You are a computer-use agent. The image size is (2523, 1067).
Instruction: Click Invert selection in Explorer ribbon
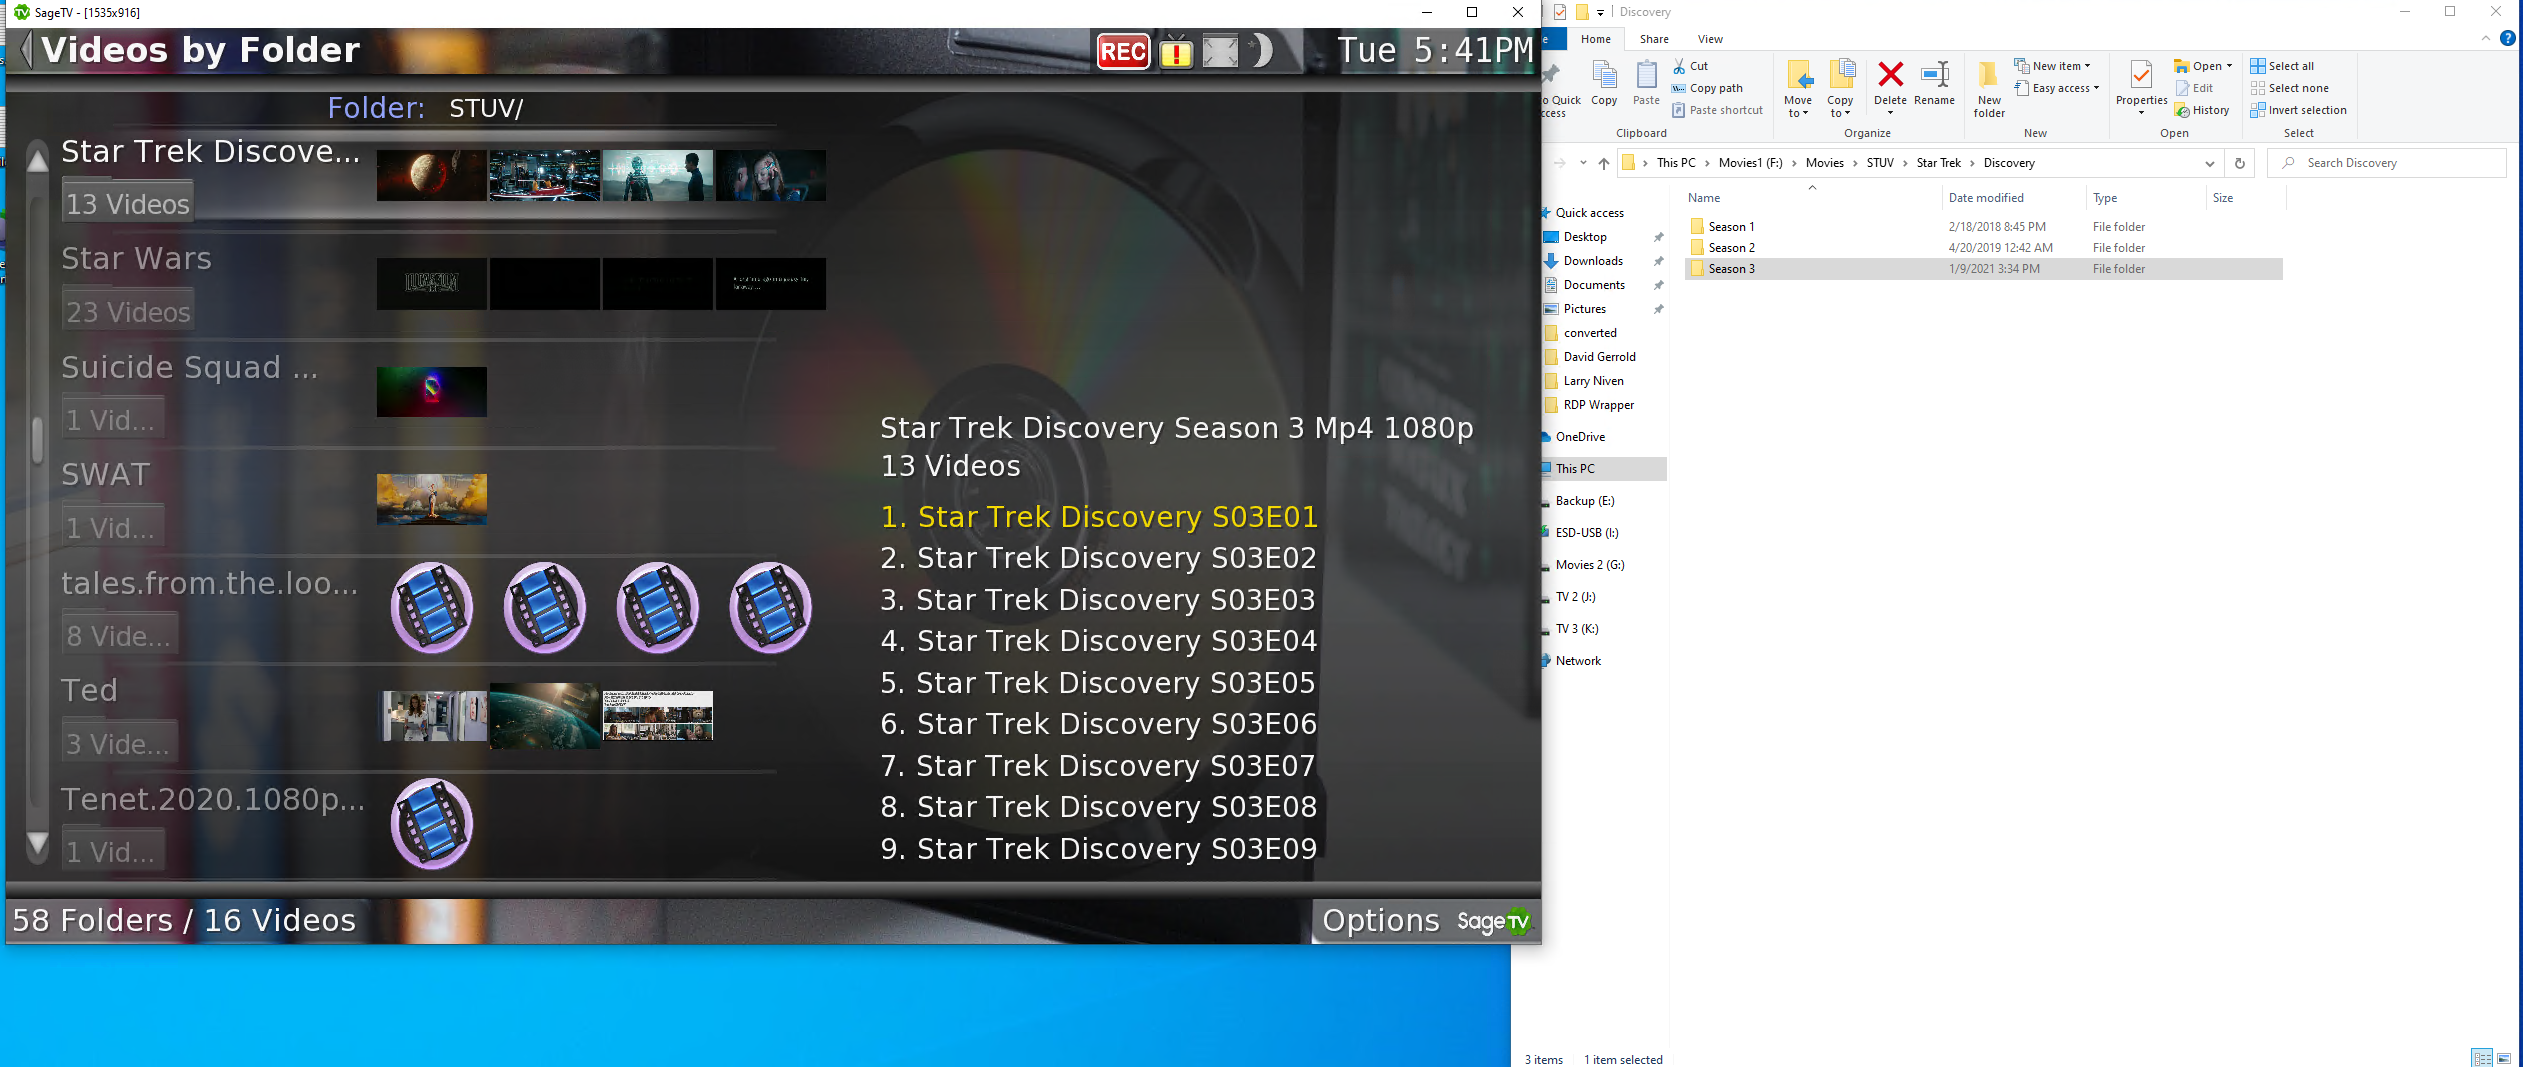2298,110
